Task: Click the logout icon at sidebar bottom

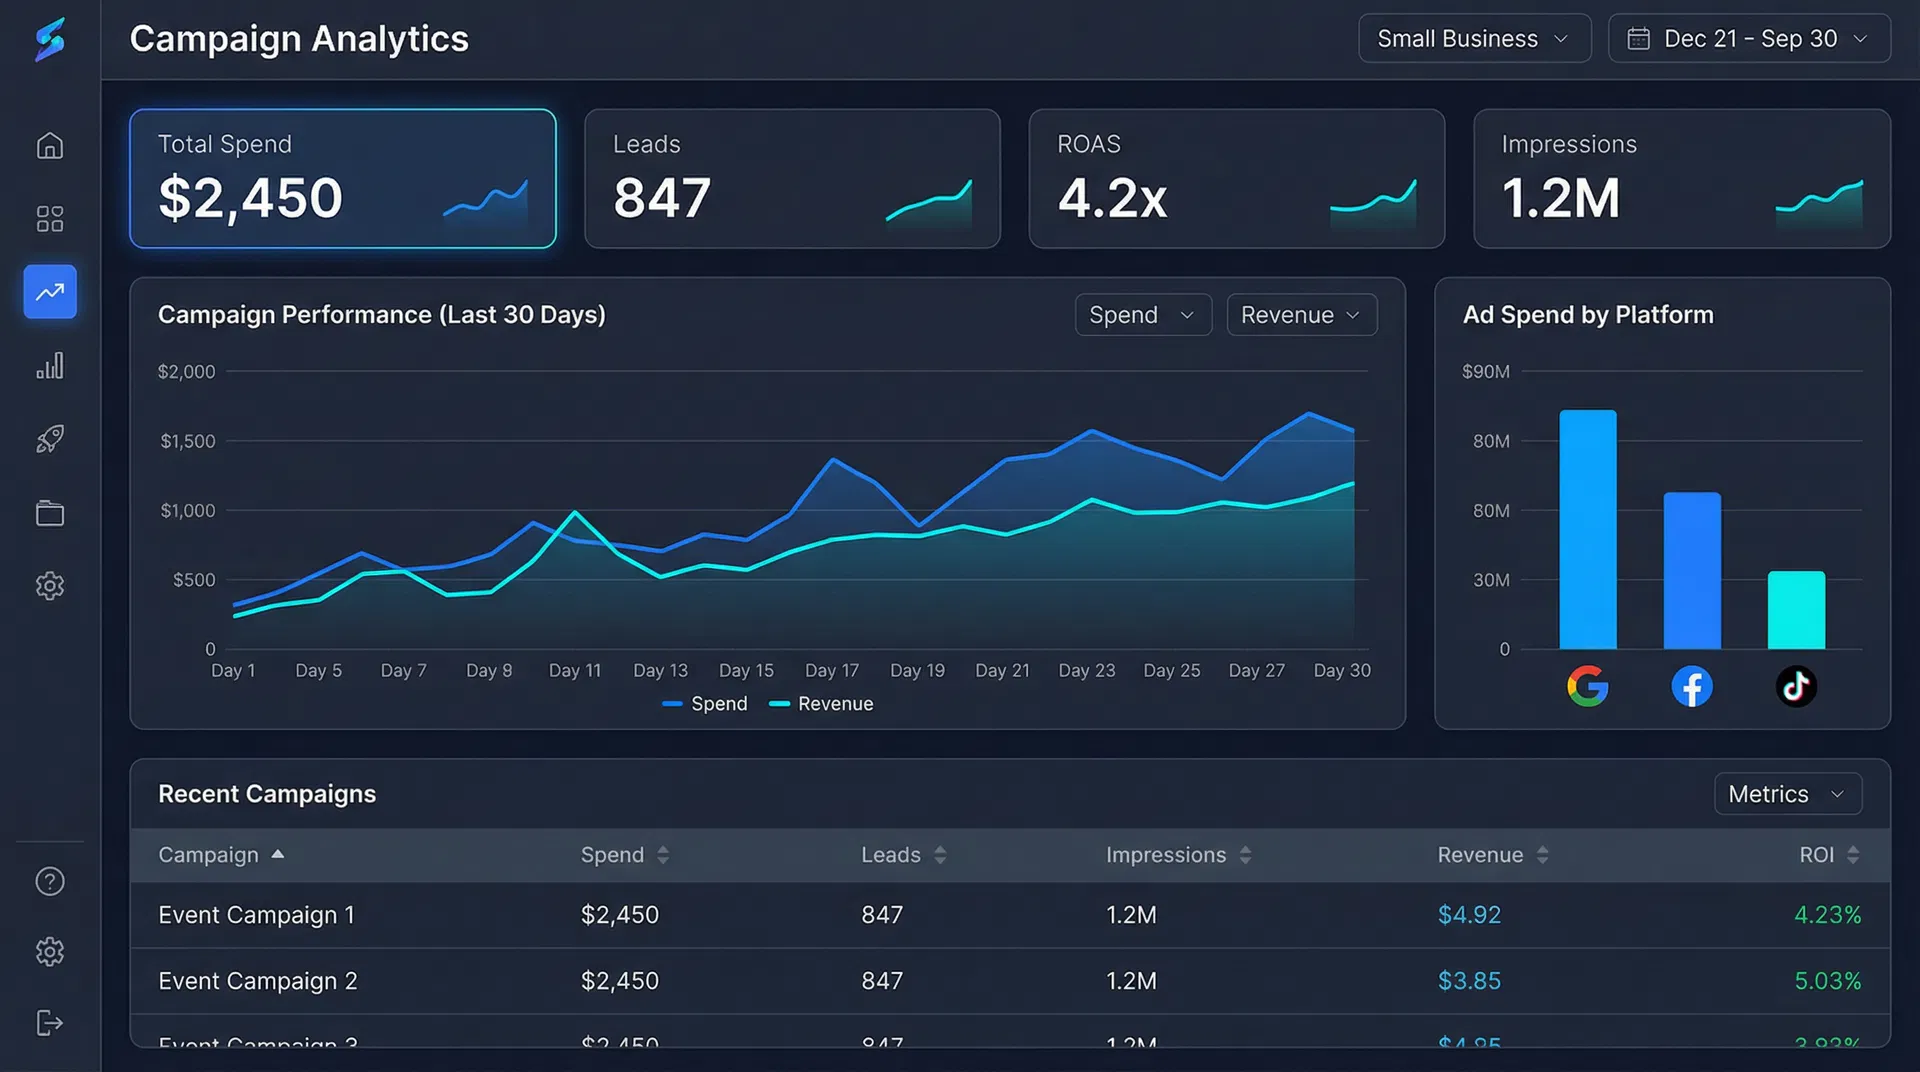Action: (50, 1023)
